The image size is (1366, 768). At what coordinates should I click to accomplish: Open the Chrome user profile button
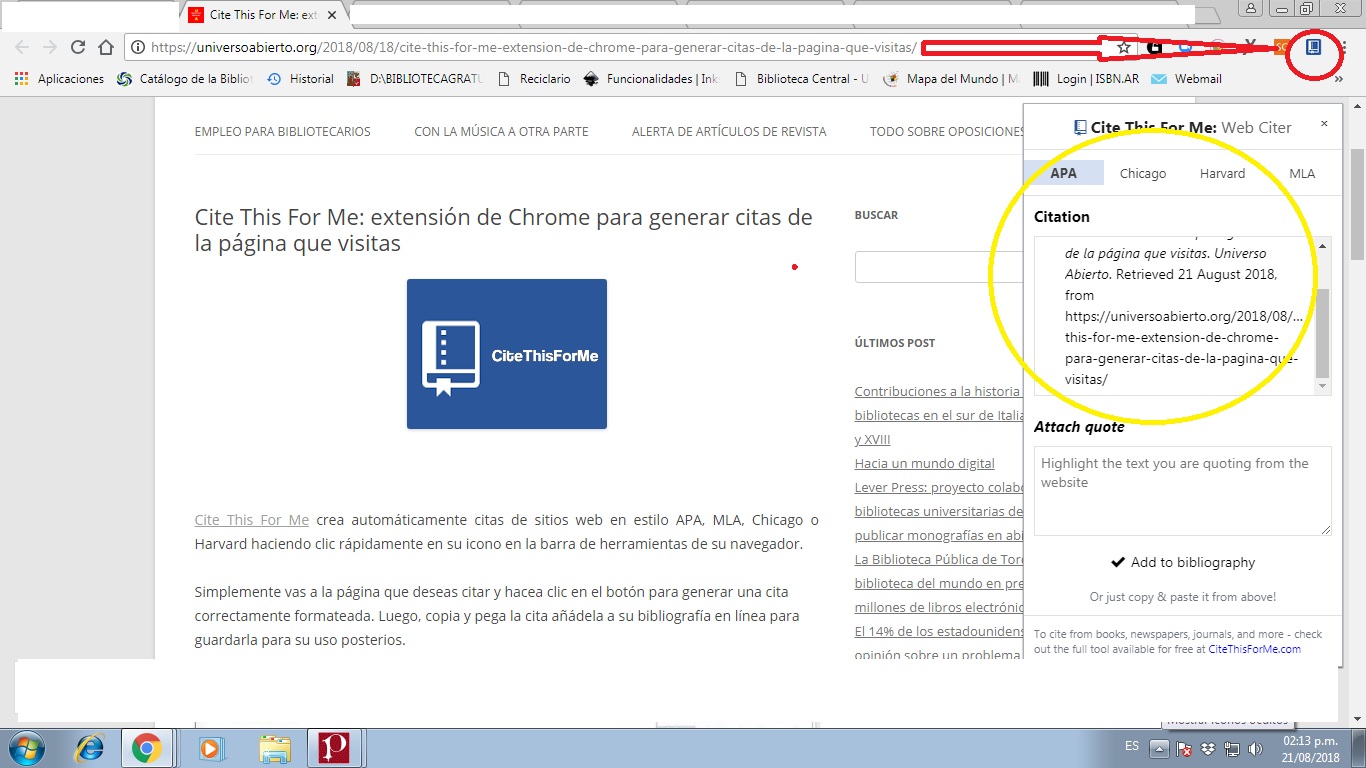click(x=1250, y=9)
